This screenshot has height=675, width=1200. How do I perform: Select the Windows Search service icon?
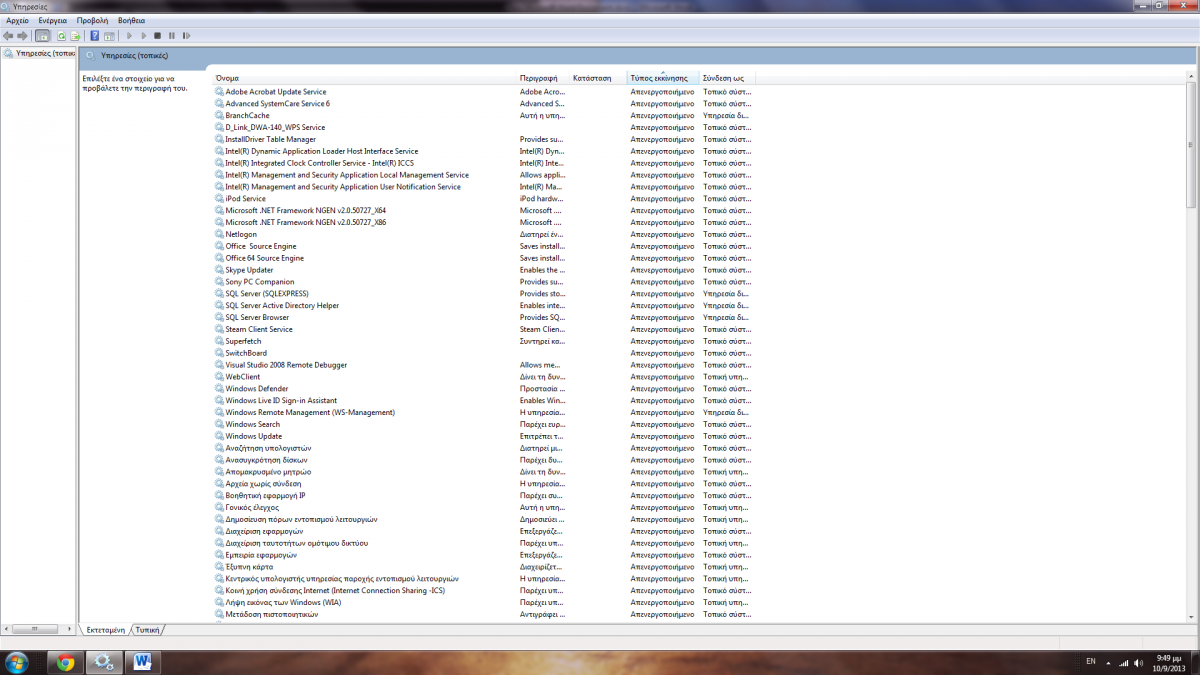tap(219, 424)
